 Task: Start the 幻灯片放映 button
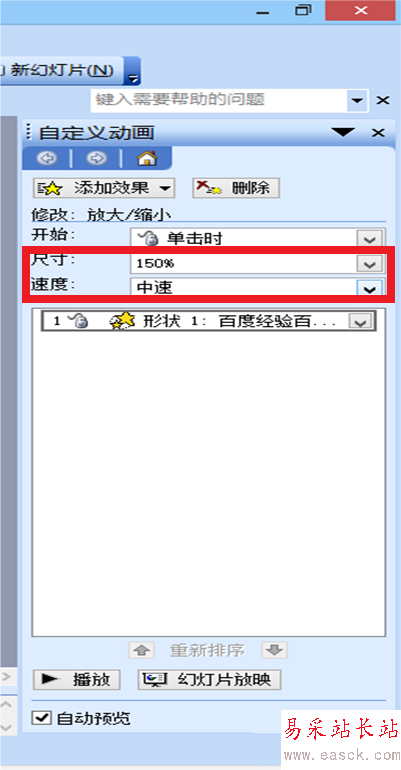point(210,680)
